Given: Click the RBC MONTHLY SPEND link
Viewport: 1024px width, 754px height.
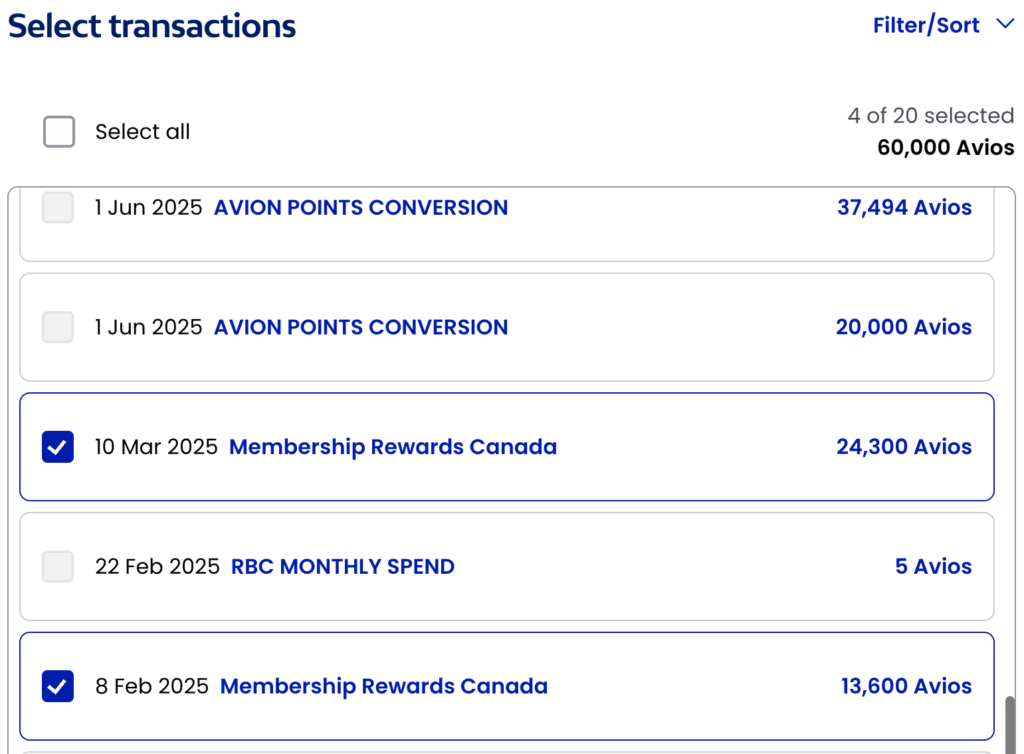Looking at the screenshot, I should pyautogui.click(x=343, y=567).
